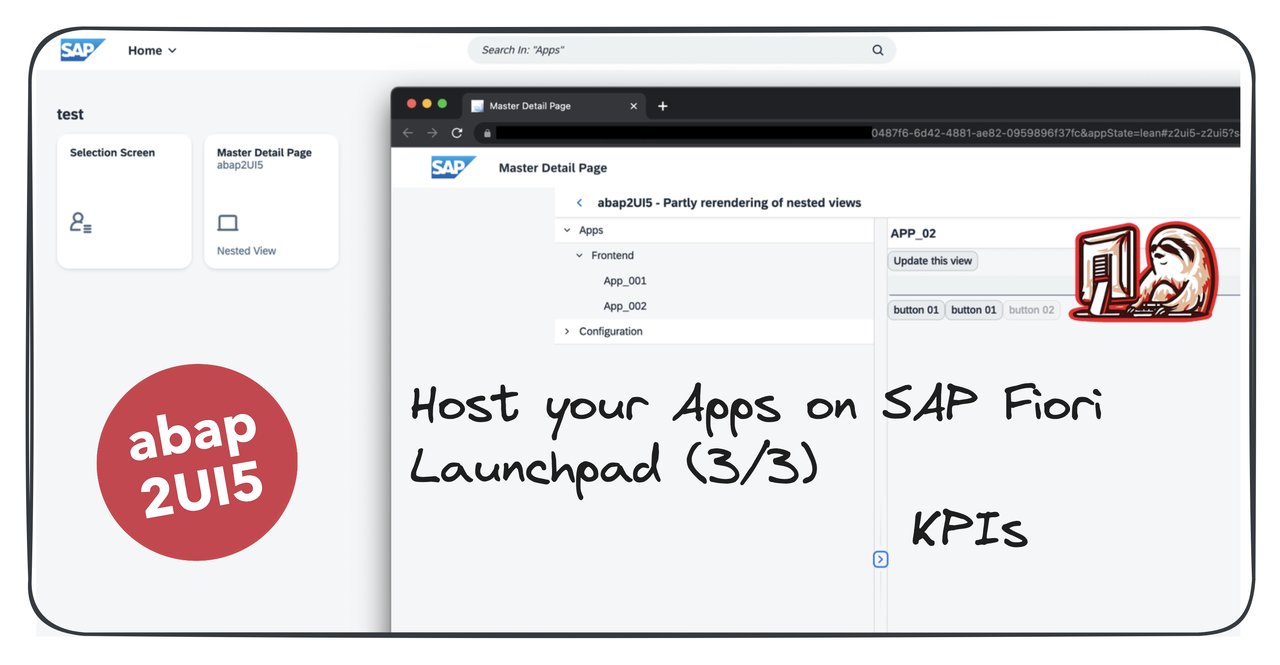The width and height of the screenshot is (1280, 665).
Task: Click the lock icon in address bar
Action: (x=487, y=133)
